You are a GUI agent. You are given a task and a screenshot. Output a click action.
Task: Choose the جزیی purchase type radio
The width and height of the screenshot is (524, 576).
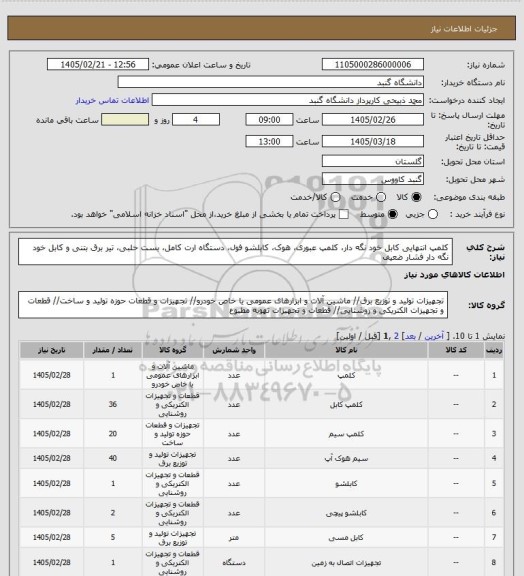tap(433, 214)
